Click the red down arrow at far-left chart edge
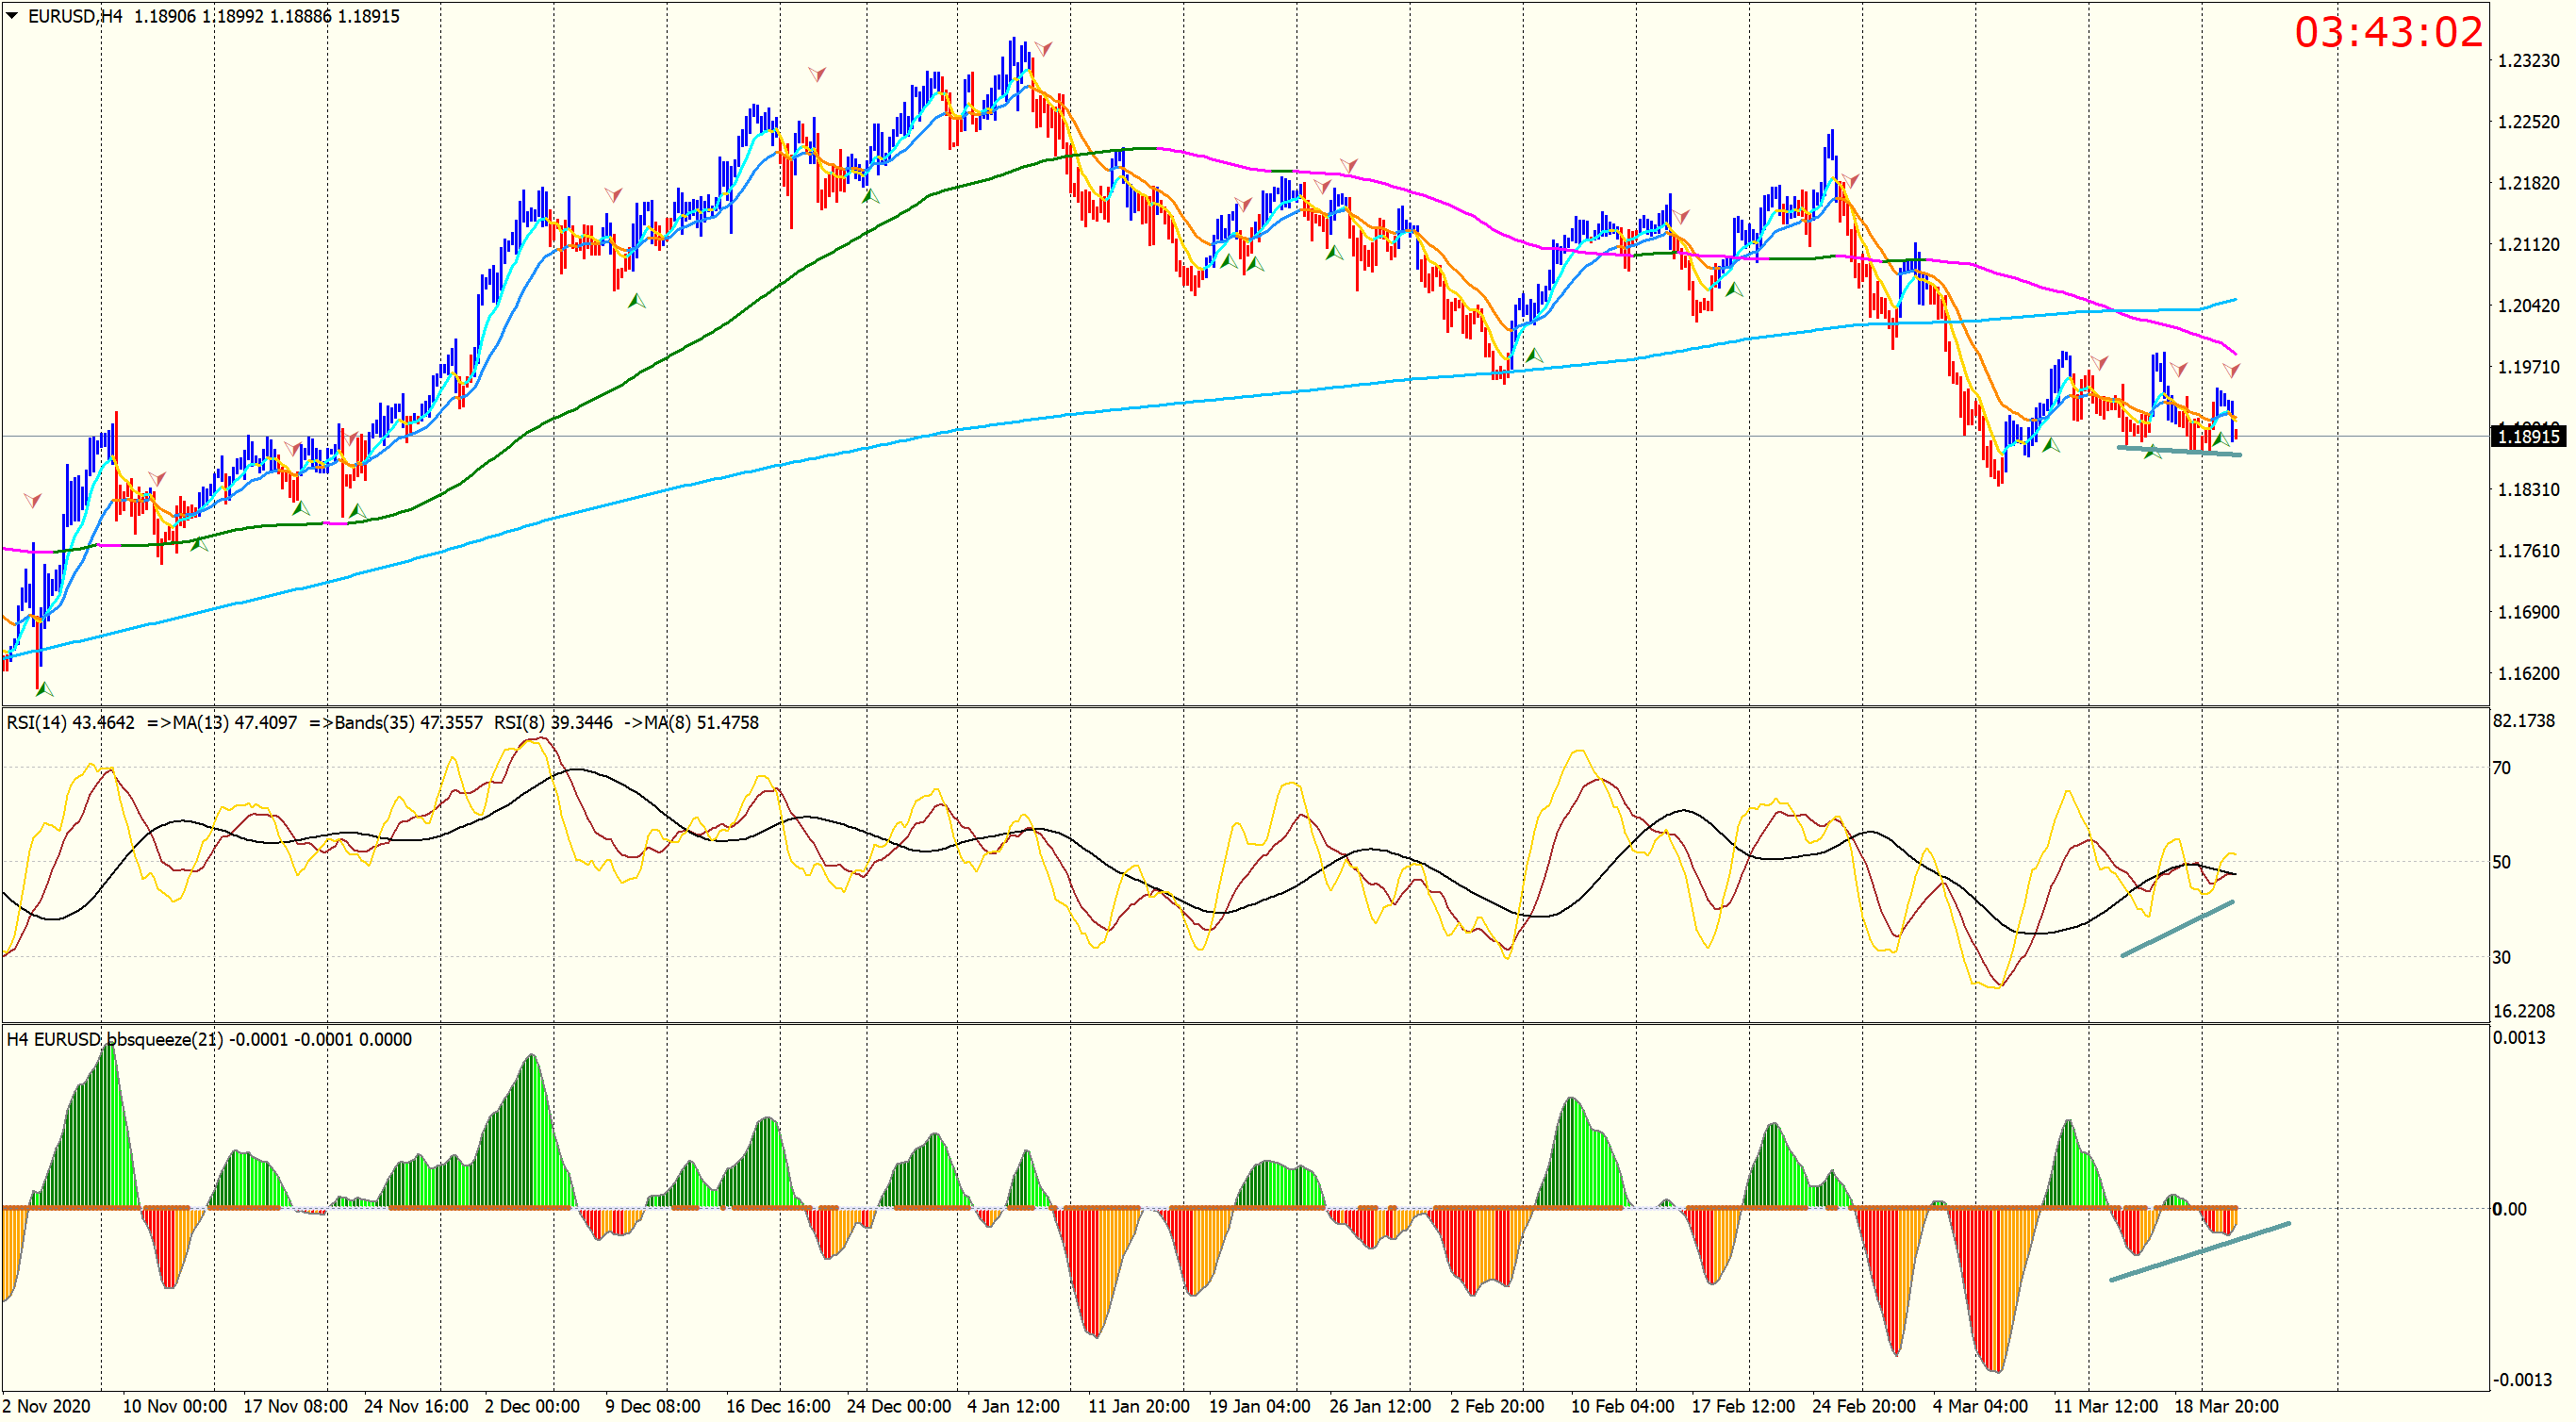2576x1422 pixels. coord(32,499)
